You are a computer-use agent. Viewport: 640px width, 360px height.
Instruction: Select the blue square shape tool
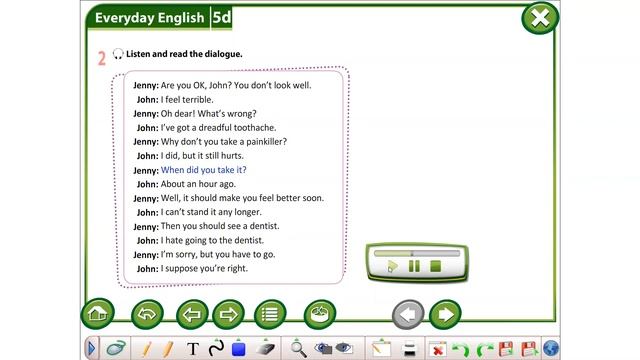pos(238,348)
